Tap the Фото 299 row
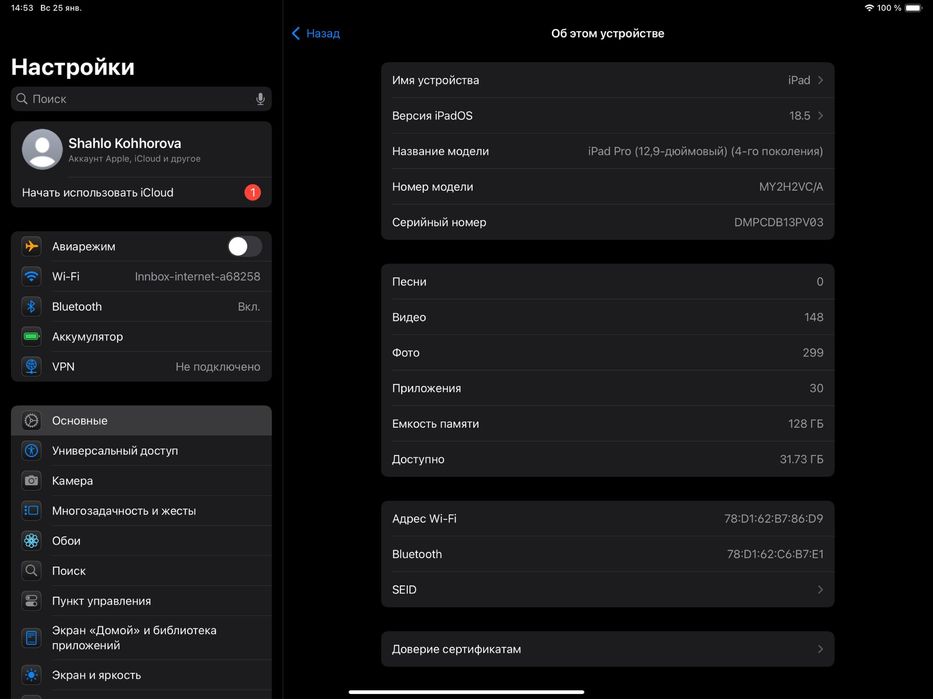The width and height of the screenshot is (933, 699). 608,353
